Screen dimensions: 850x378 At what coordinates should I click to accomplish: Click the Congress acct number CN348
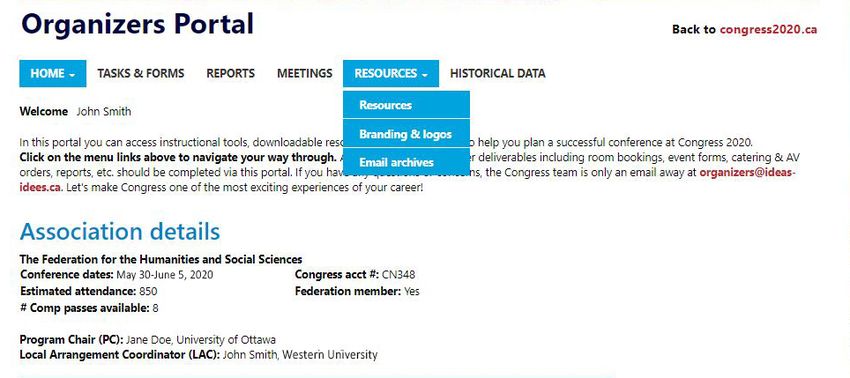coord(398,274)
